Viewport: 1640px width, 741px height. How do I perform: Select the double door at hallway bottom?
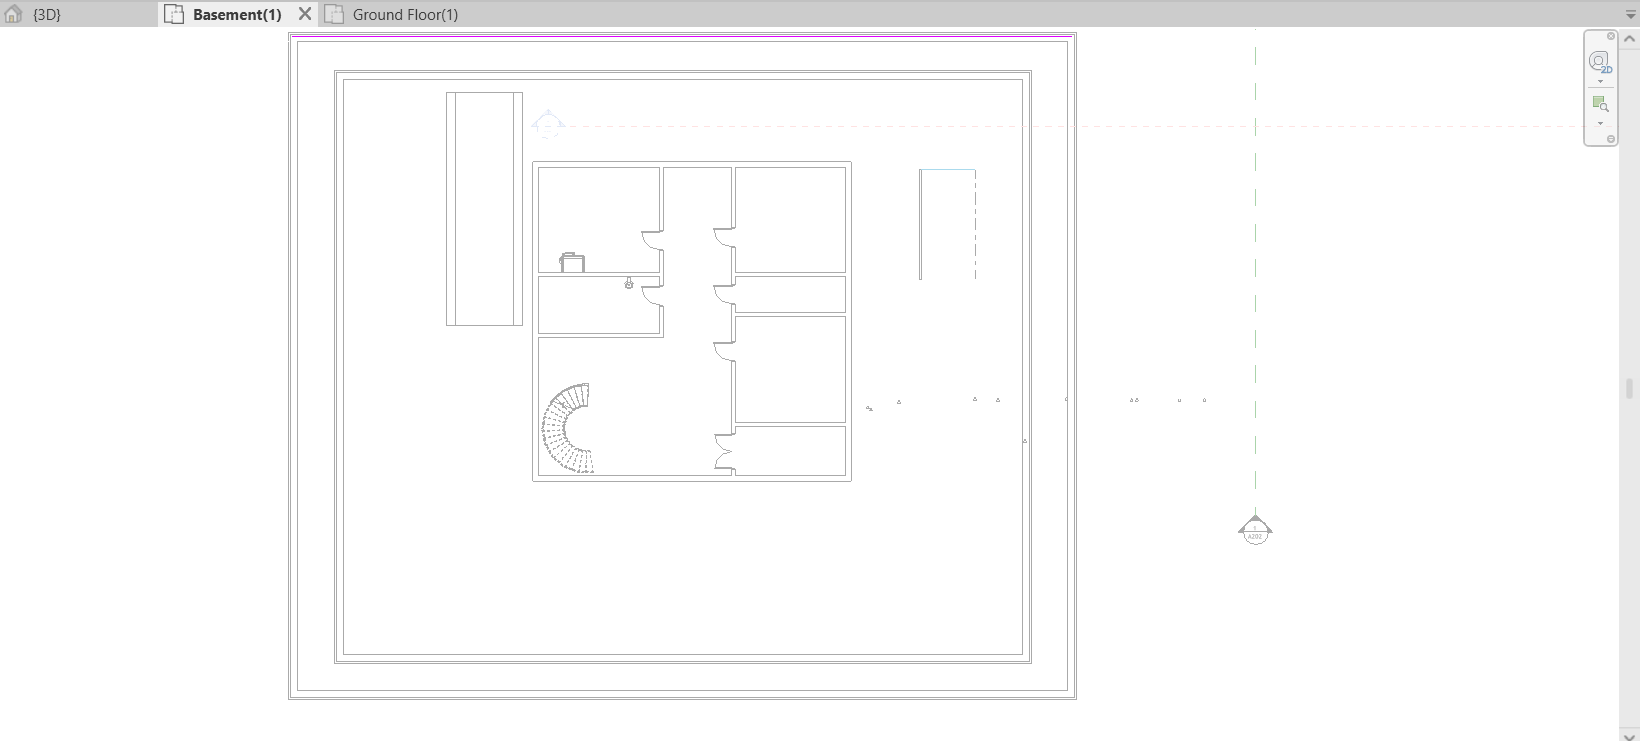(724, 453)
